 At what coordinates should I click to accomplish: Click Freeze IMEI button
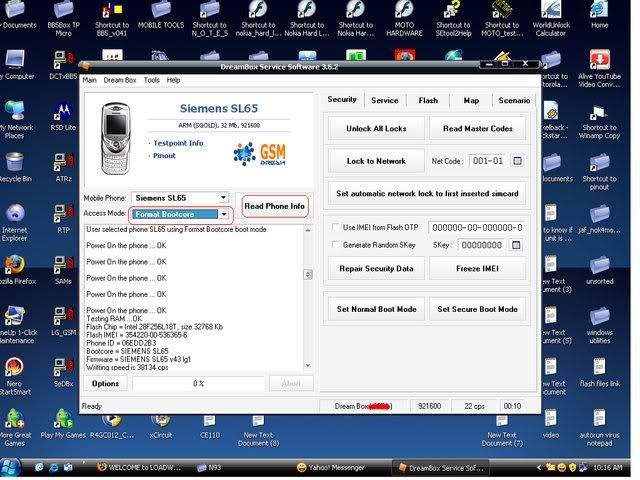tap(477, 269)
